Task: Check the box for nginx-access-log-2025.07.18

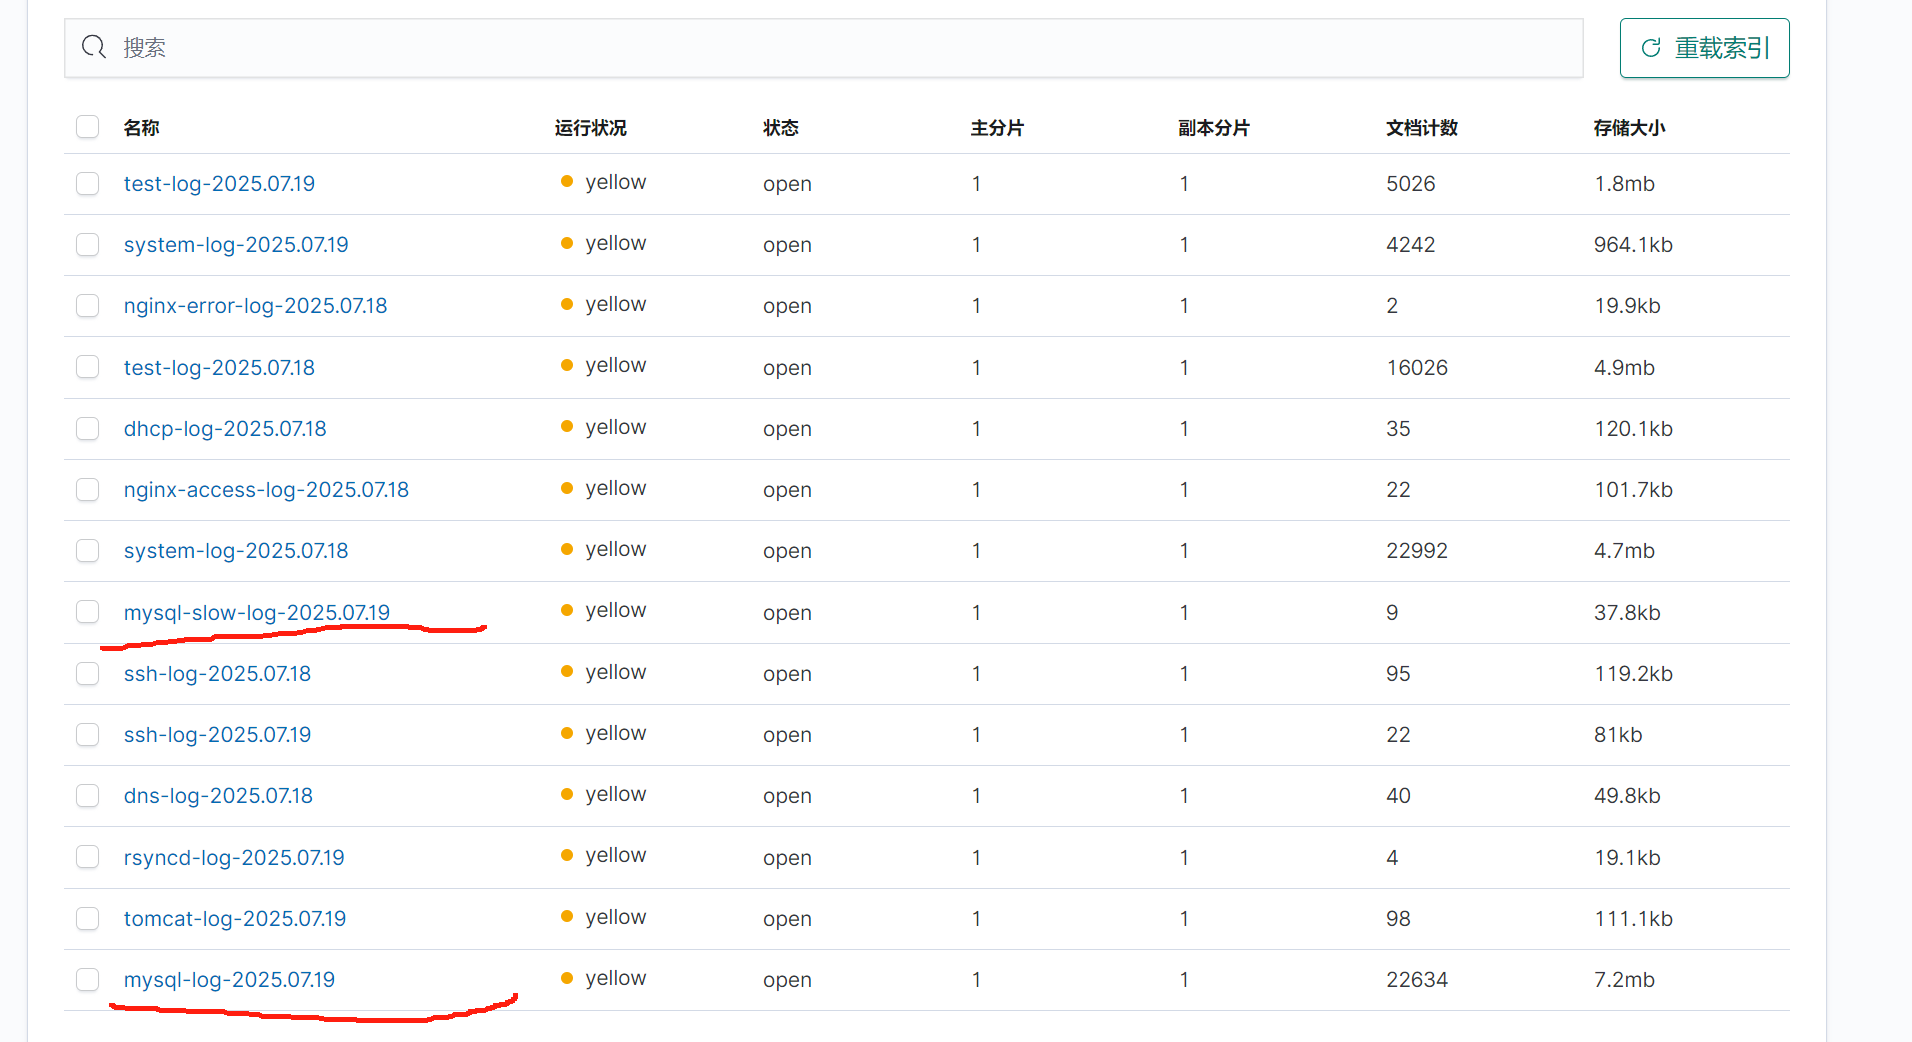Action: (x=88, y=490)
